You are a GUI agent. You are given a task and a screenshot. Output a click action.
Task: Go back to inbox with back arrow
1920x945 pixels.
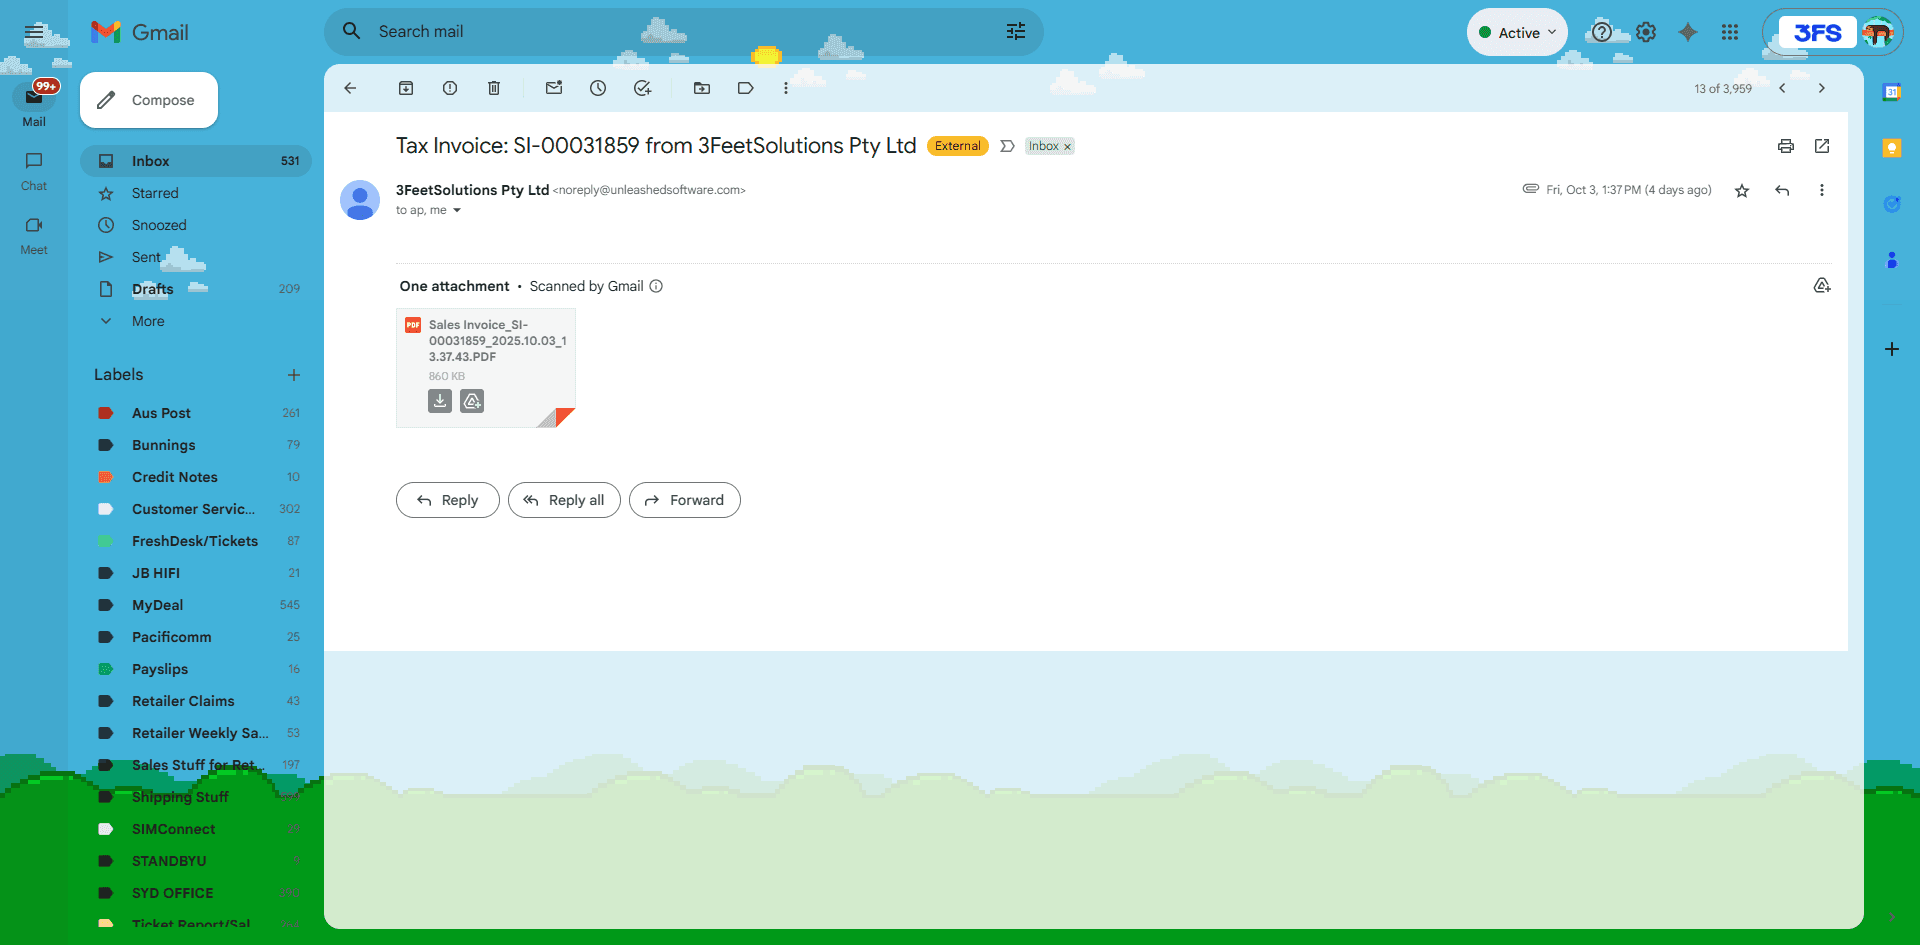click(x=350, y=88)
